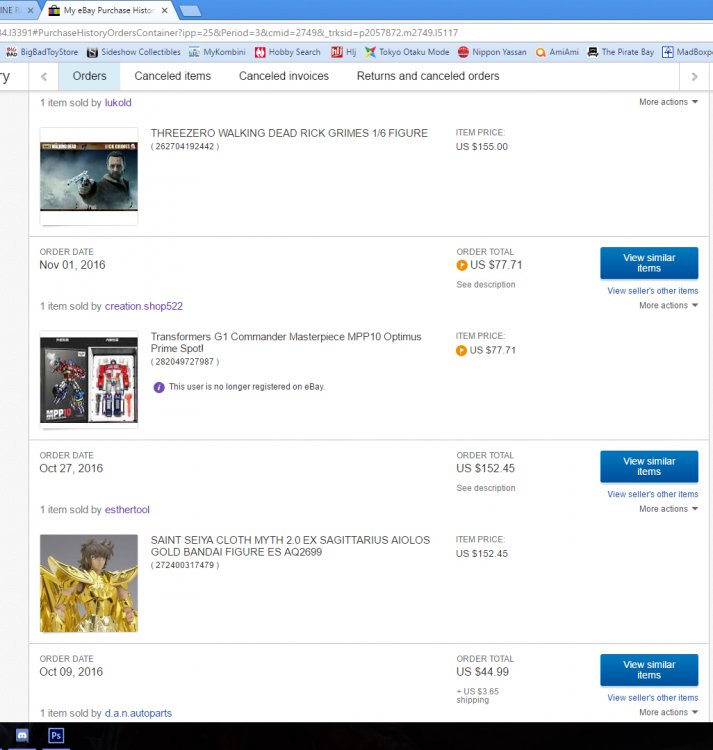Click orange icon next to item price $77.71
The width and height of the screenshot is (713, 750).
[x=461, y=351]
